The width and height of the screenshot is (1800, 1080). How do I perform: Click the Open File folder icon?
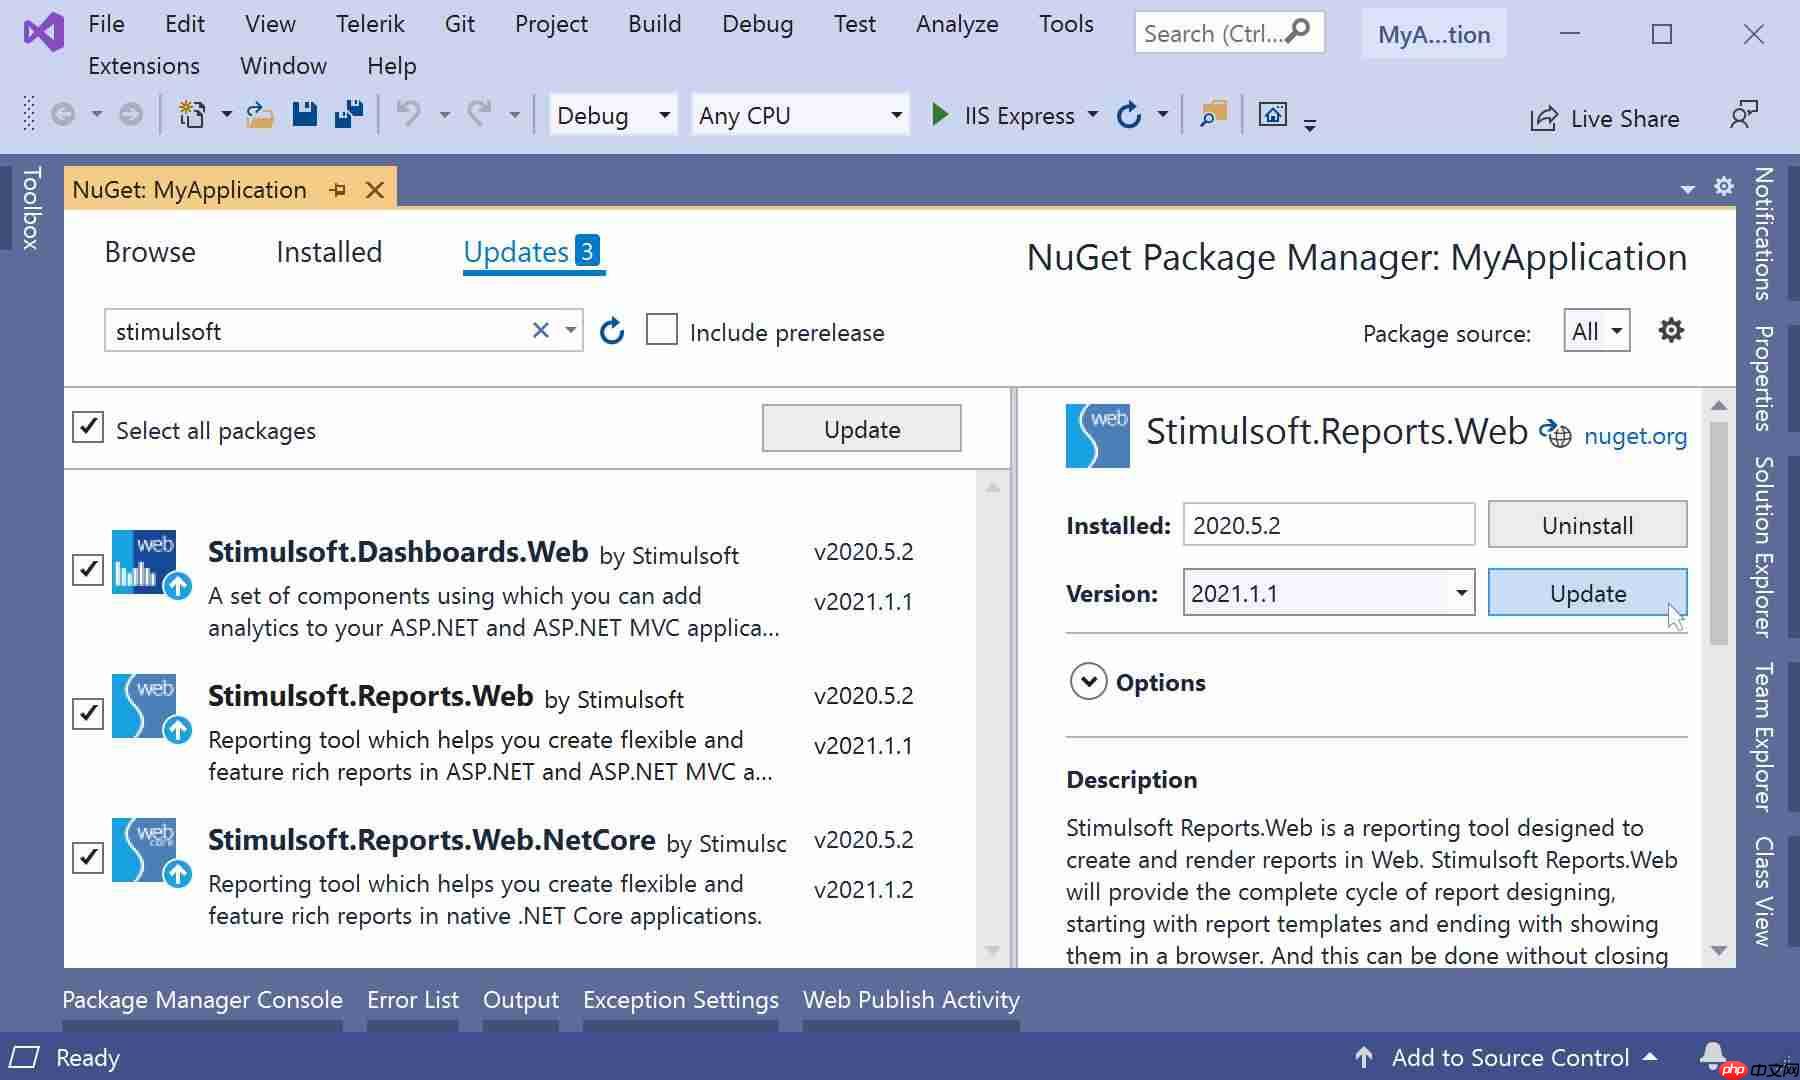coord(260,114)
